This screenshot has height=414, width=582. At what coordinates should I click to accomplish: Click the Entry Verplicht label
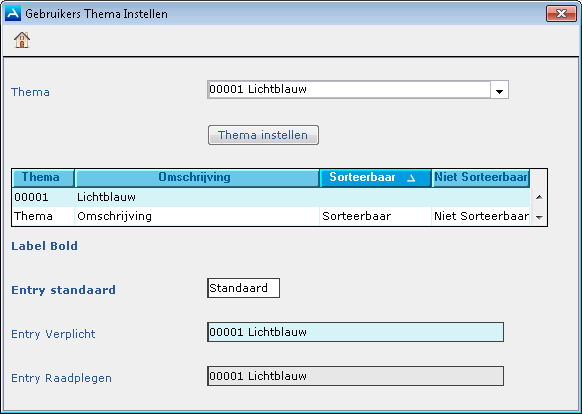(x=53, y=334)
